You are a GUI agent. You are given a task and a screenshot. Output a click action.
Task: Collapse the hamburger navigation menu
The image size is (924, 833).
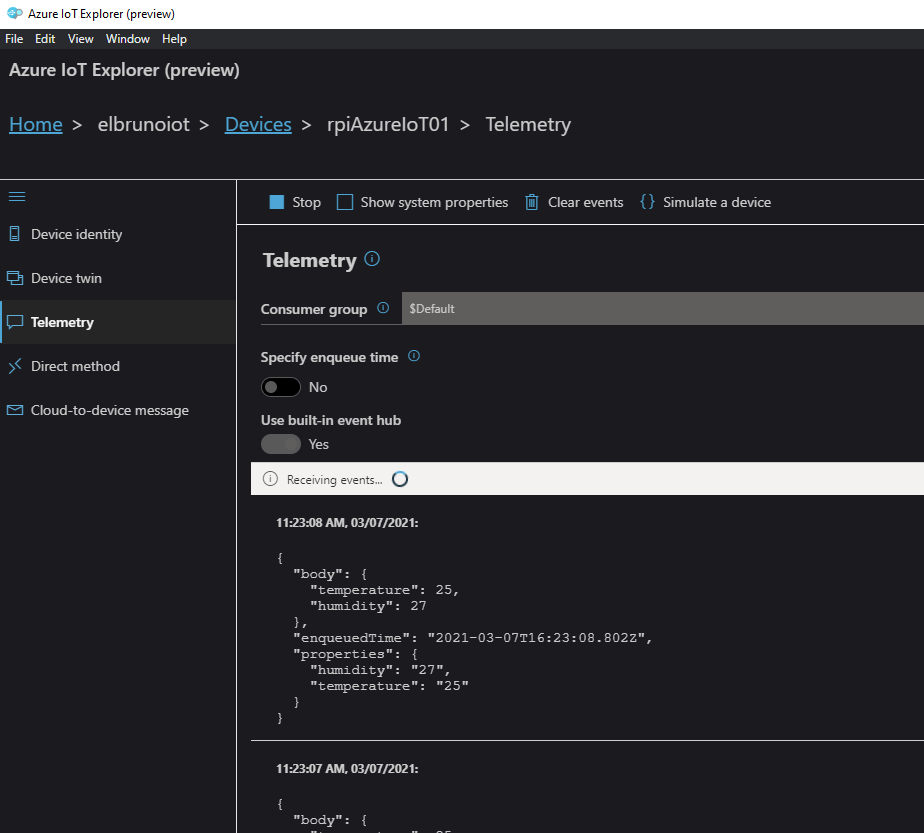click(17, 197)
